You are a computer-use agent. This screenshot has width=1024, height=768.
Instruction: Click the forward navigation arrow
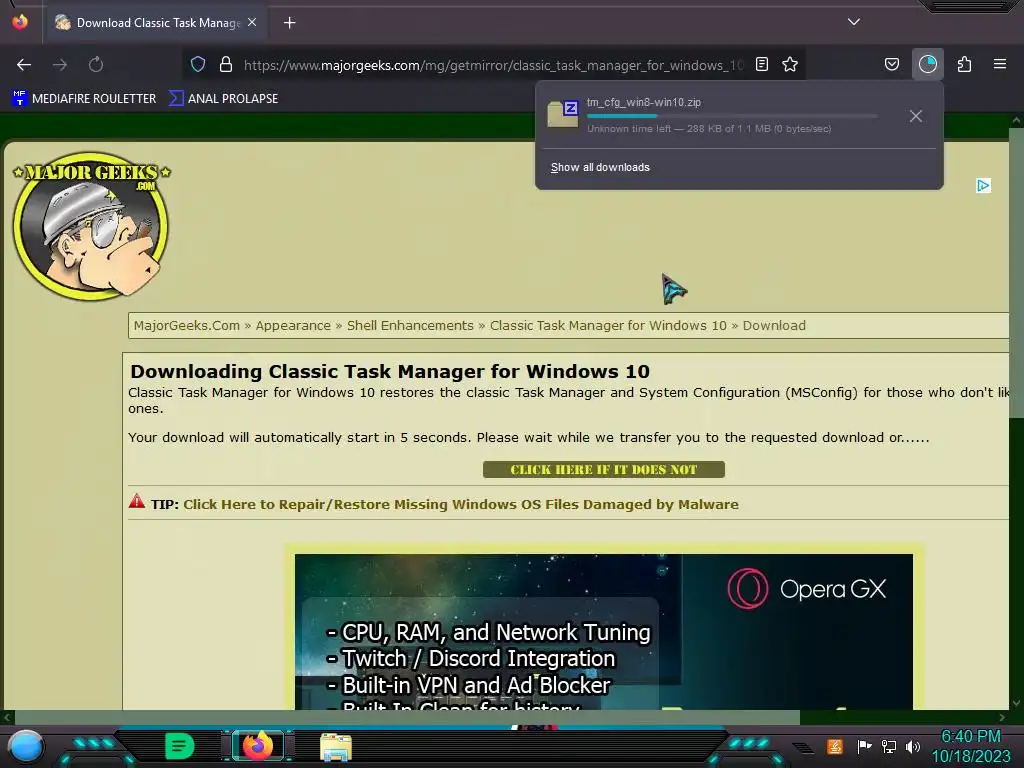pyautogui.click(x=60, y=65)
